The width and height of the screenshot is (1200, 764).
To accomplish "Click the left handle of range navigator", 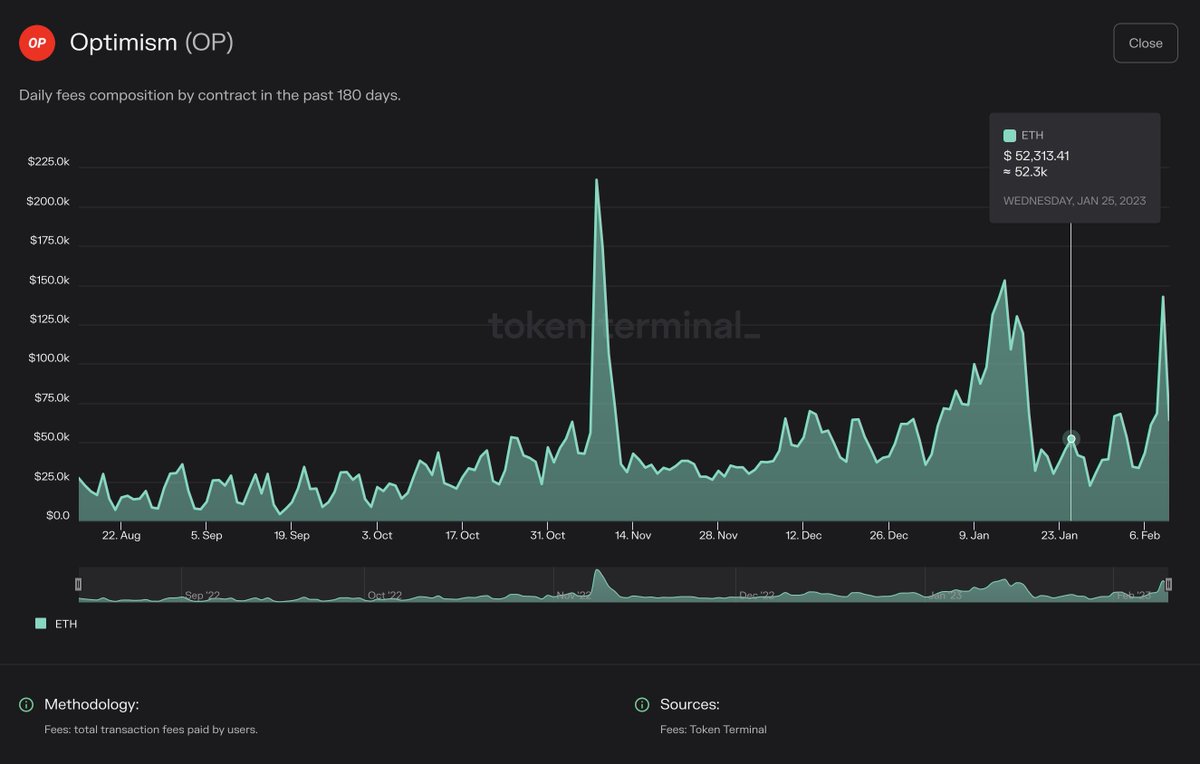I will [79, 584].
